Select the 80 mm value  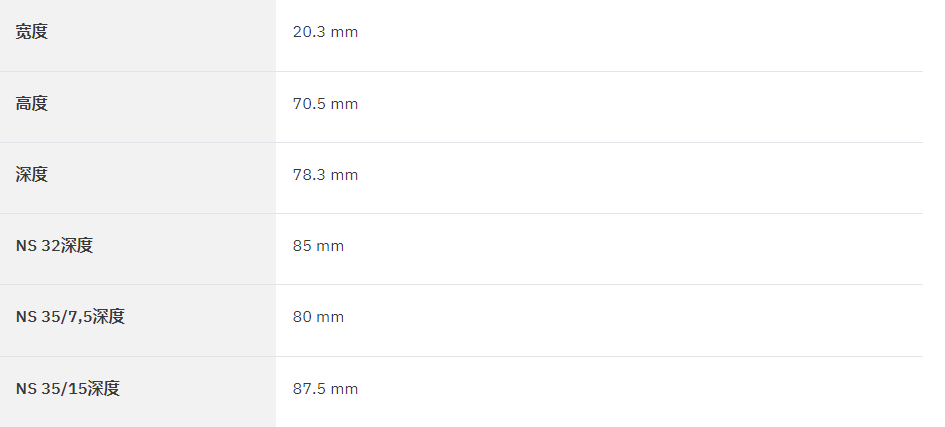[318, 317]
